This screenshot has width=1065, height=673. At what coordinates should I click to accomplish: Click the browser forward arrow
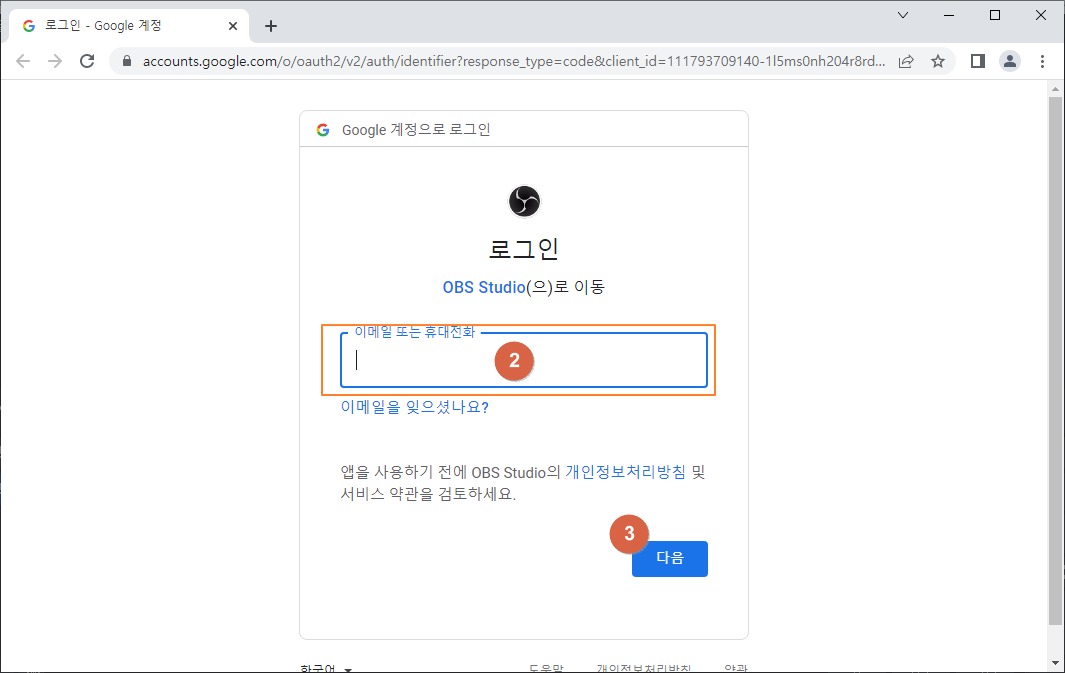pyautogui.click(x=55, y=61)
